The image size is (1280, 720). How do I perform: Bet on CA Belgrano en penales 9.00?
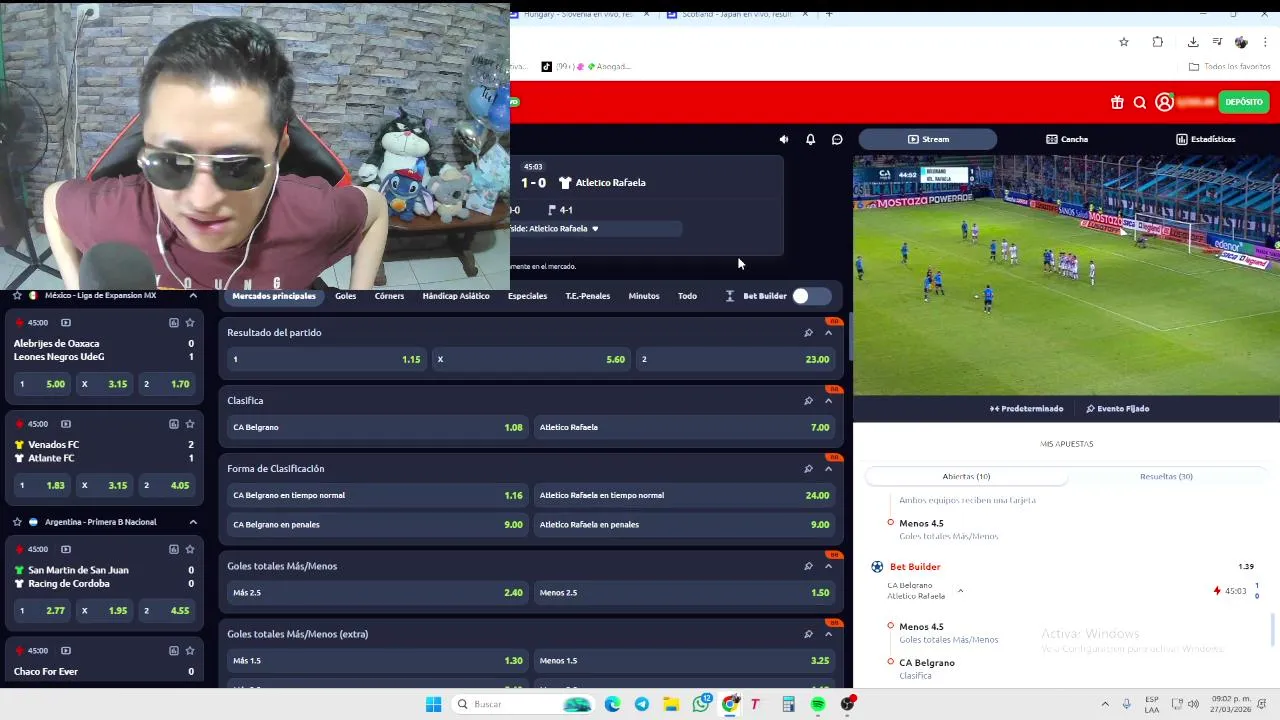(x=378, y=524)
